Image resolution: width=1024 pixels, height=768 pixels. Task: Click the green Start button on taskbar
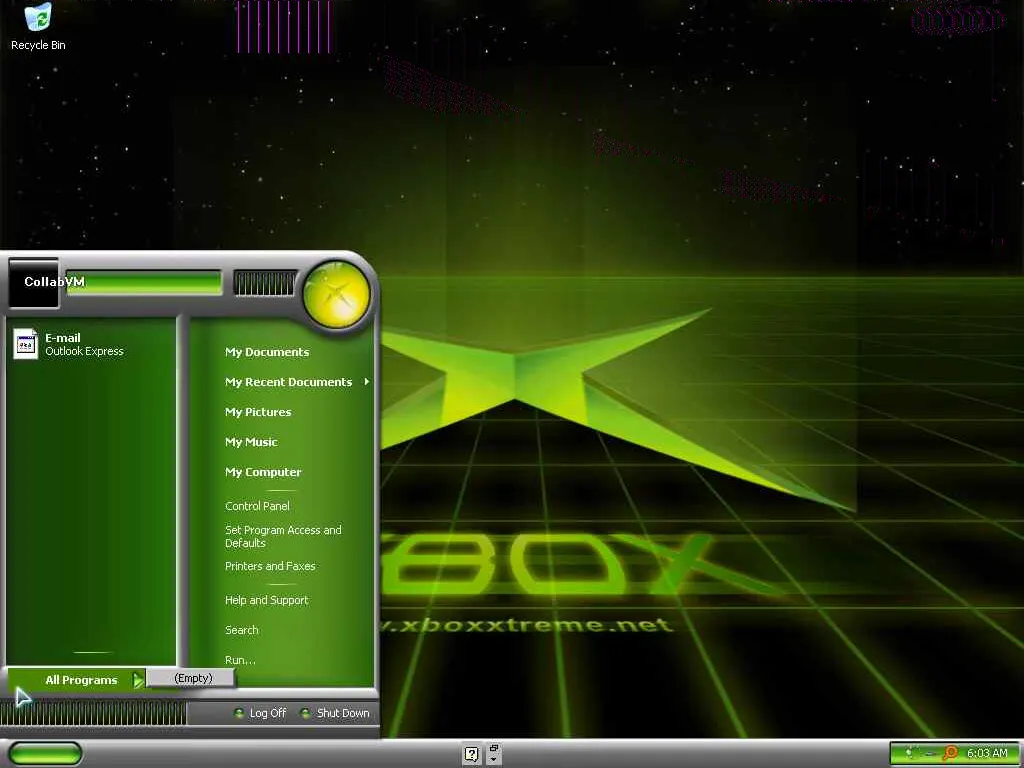click(46, 754)
